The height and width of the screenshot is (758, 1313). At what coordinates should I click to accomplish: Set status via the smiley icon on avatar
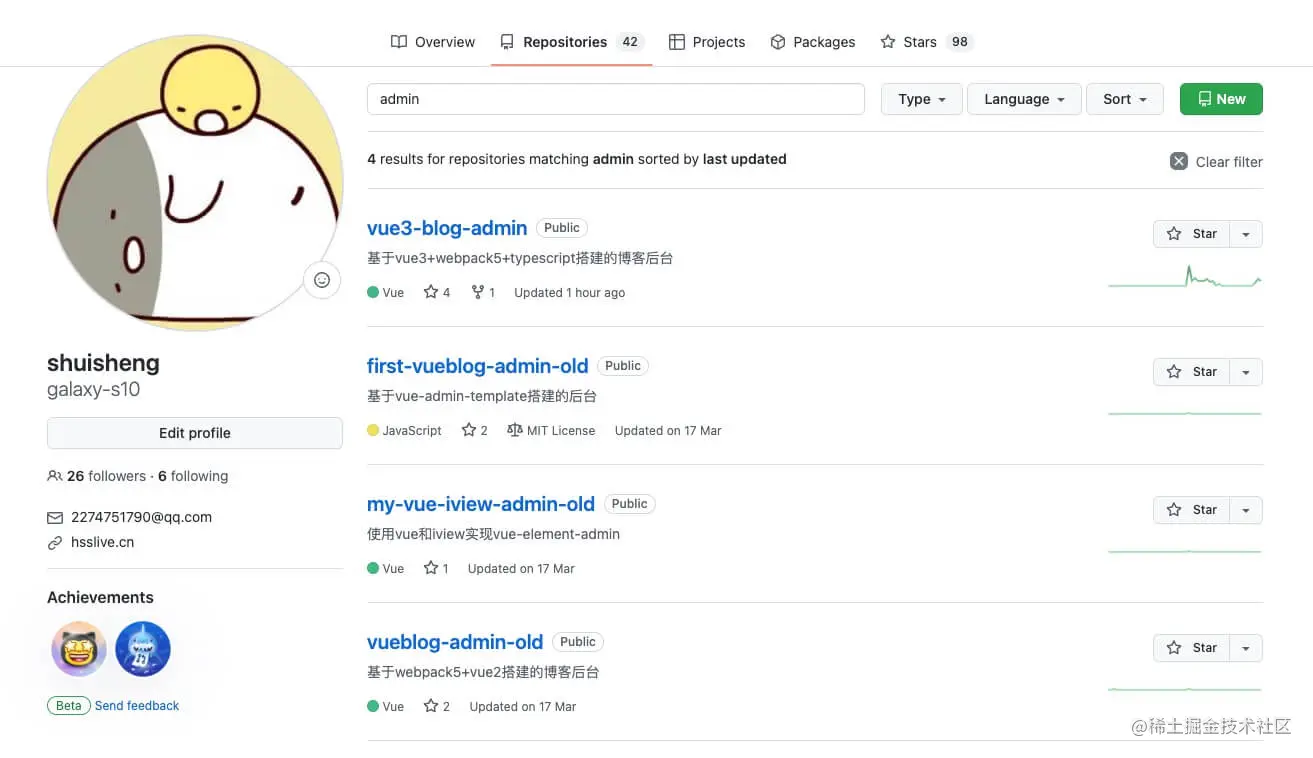coord(322,280)
